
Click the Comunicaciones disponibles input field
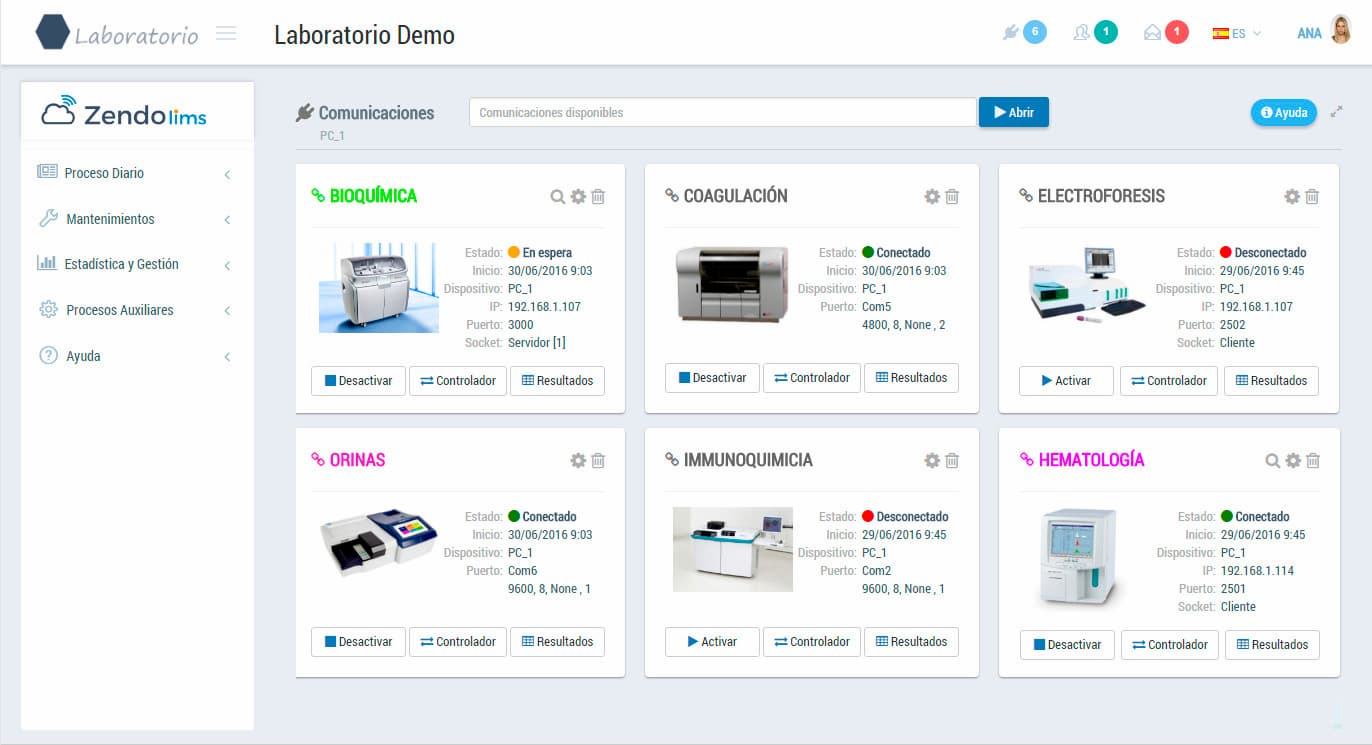click(722, 113)
